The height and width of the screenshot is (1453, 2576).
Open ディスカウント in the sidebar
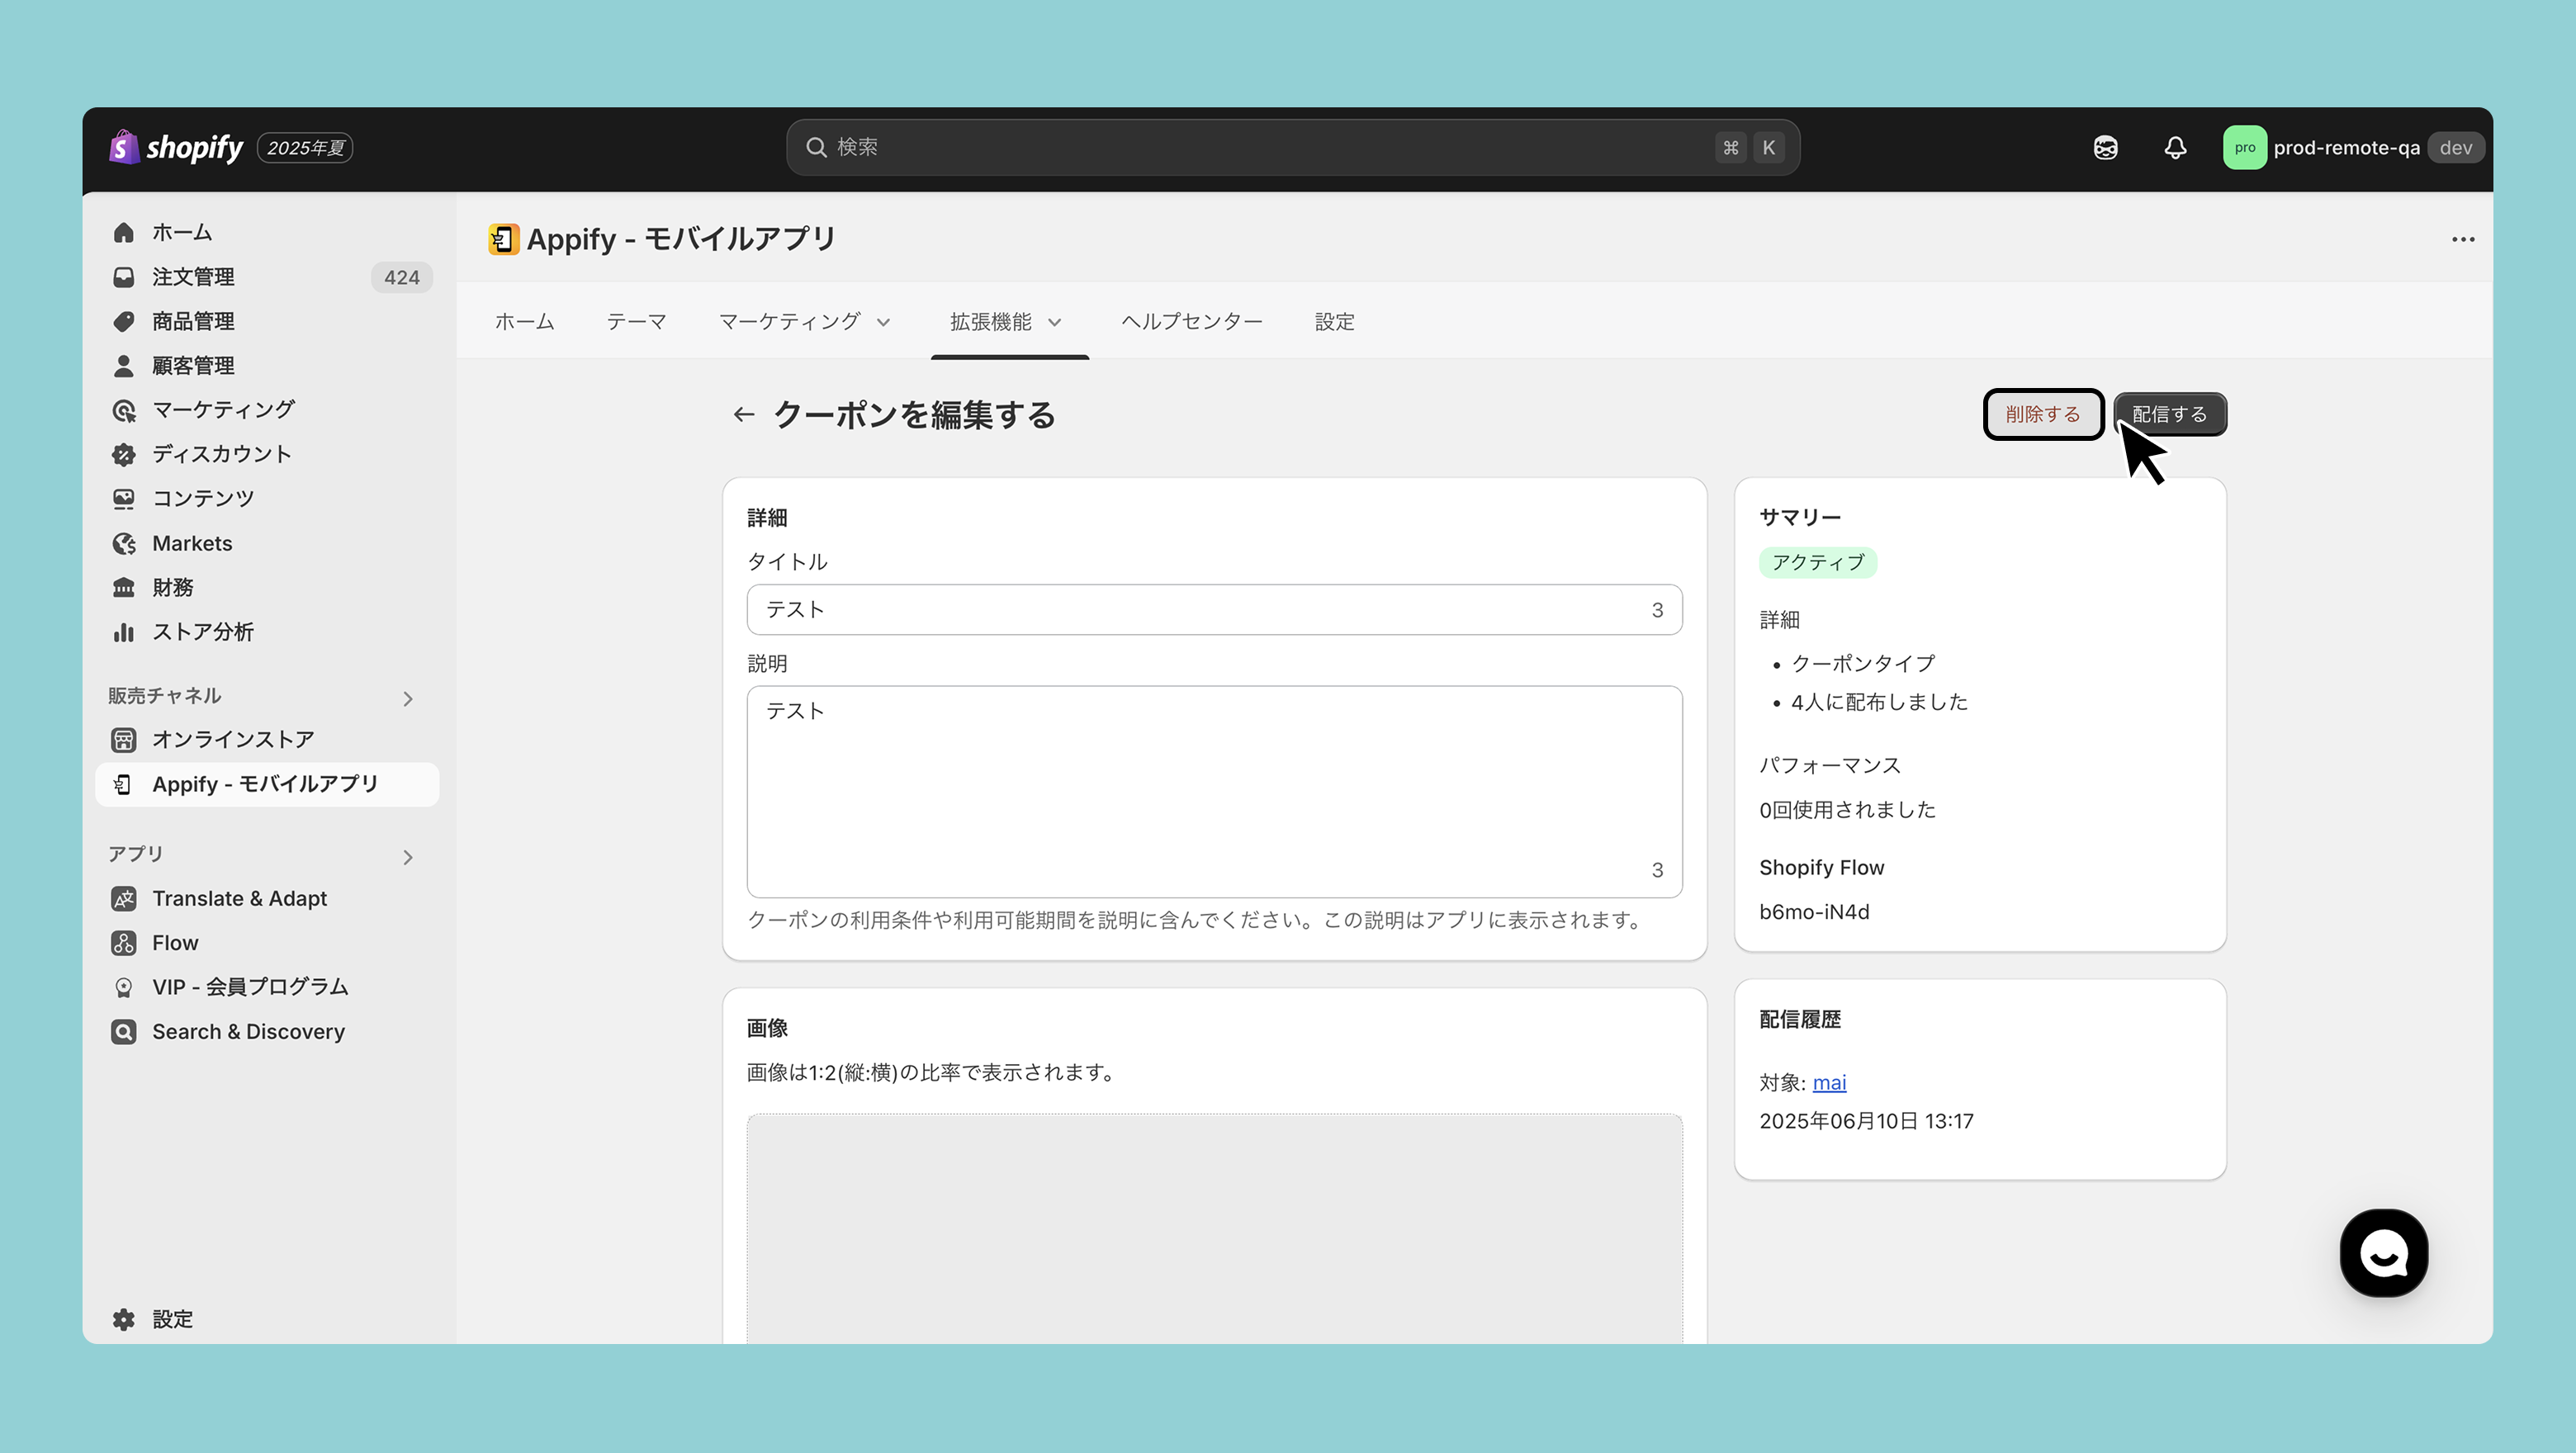(221, 454)
